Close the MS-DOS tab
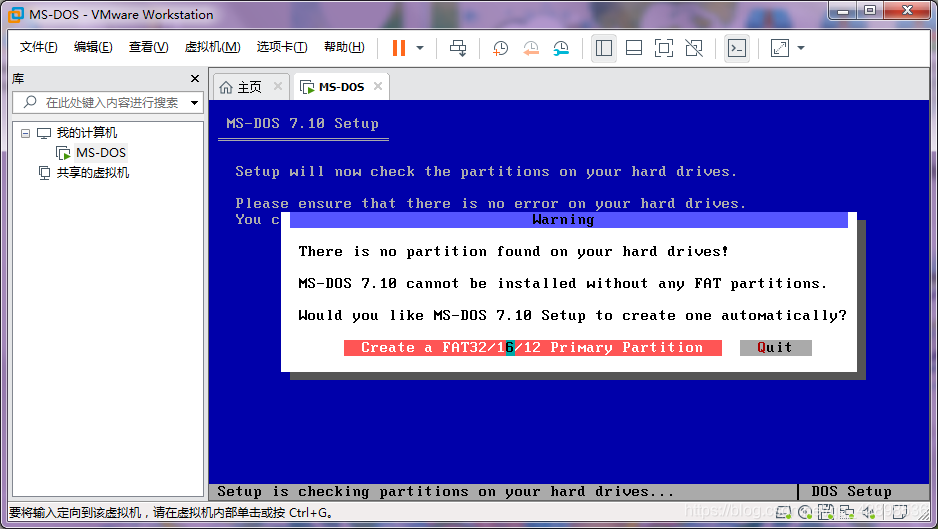 point(378,87)
